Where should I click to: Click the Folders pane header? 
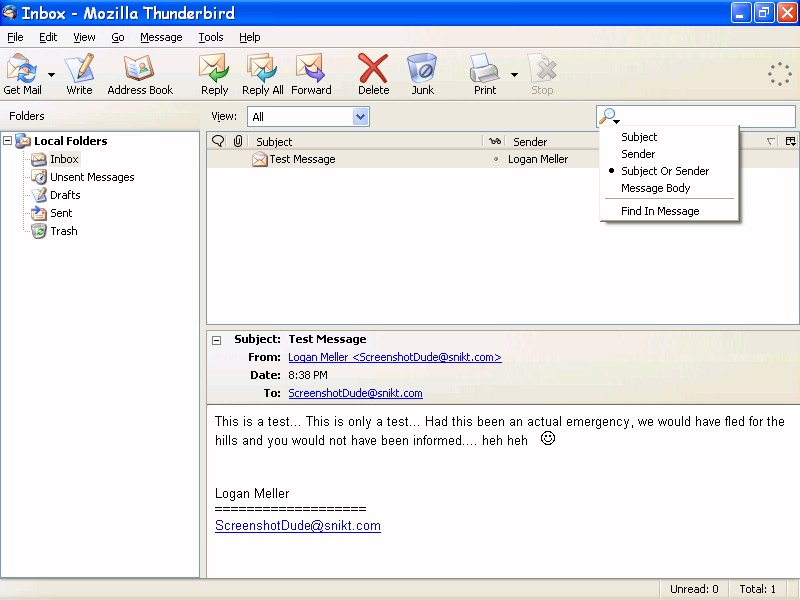27,116
